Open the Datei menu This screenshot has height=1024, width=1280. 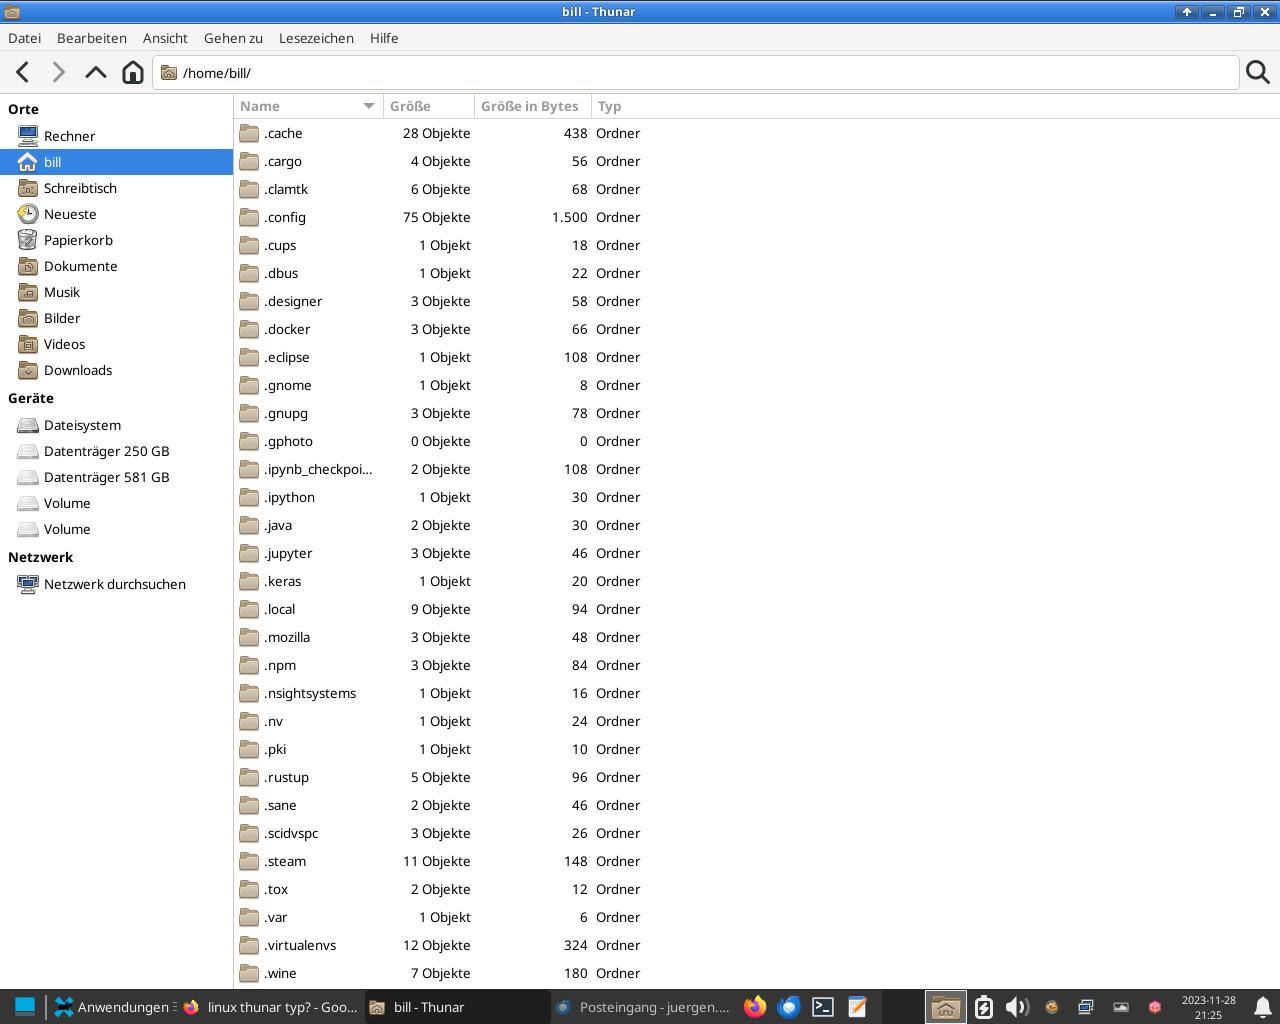point(25,38)
